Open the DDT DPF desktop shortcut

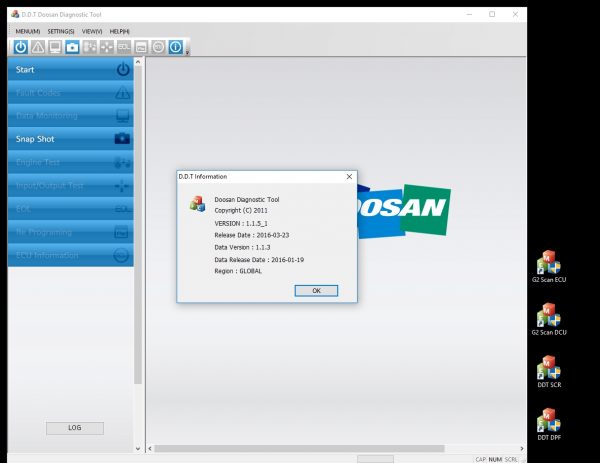[x=549, y=424]
